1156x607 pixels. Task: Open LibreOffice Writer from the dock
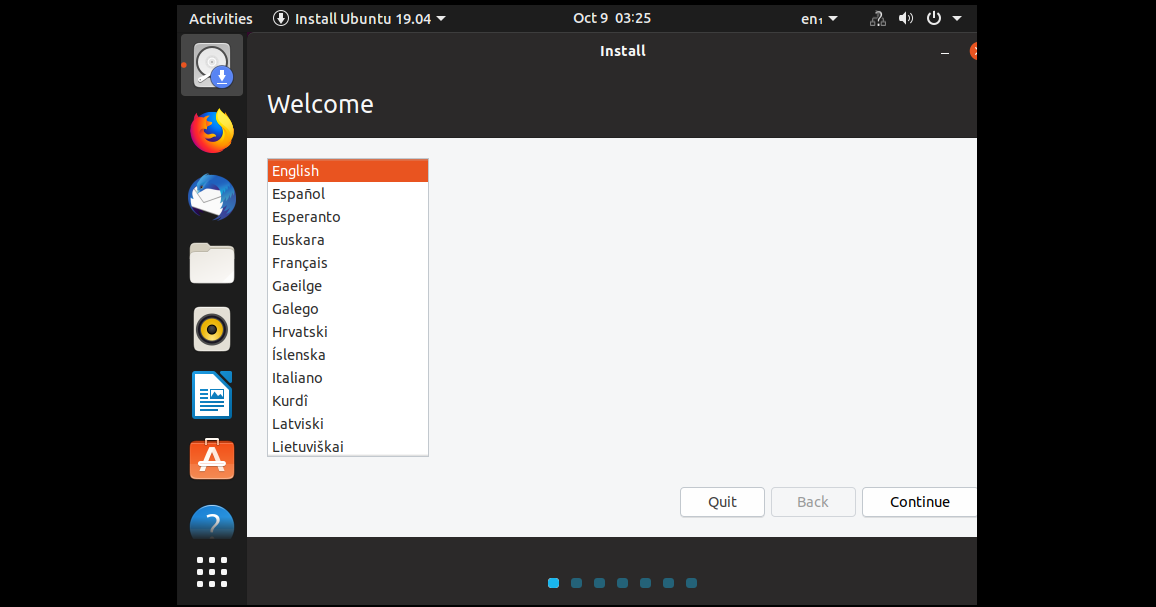coord(212,395)
